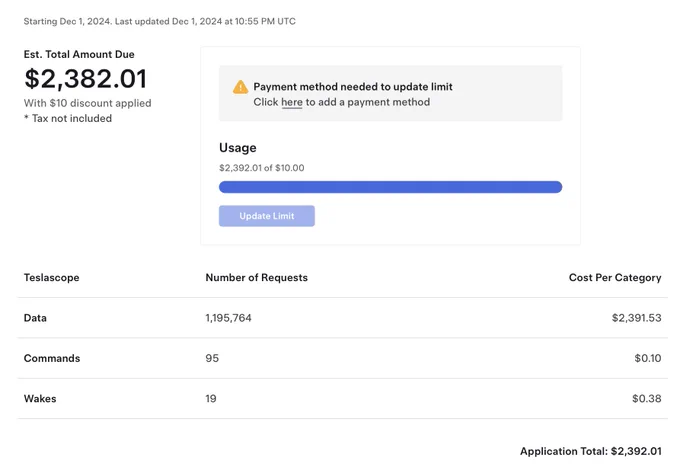680x467 pixels.
Task: Click the 'With $10 discount applied' note
Action: click(88, 103)
